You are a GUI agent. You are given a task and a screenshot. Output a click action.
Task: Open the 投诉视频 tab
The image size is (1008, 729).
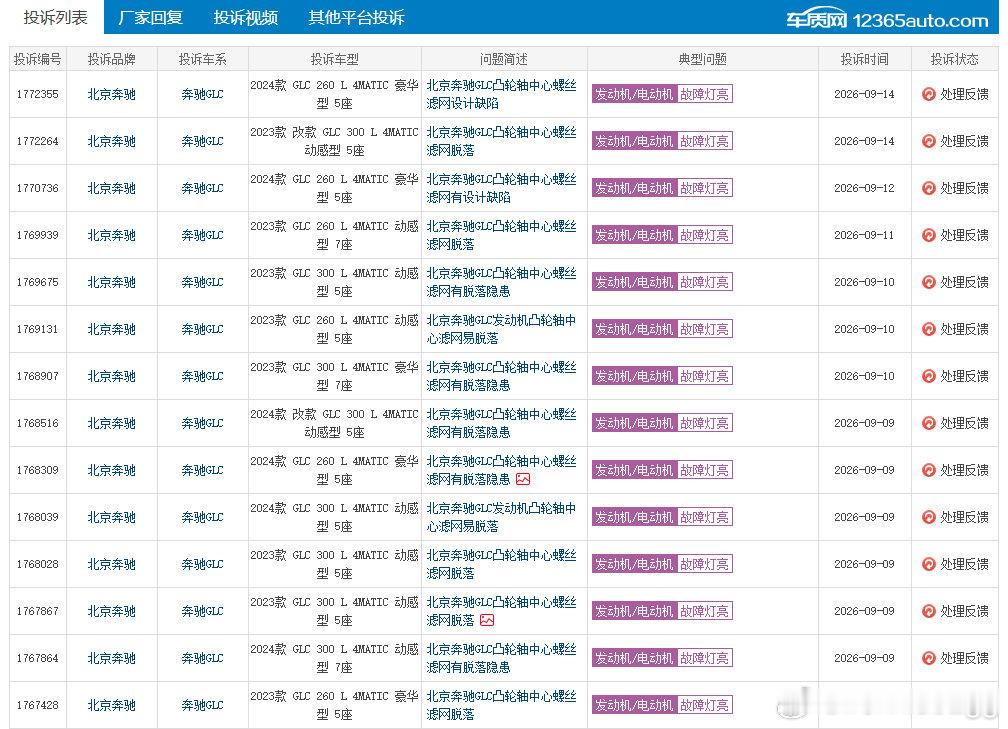[x=246, y=17]
